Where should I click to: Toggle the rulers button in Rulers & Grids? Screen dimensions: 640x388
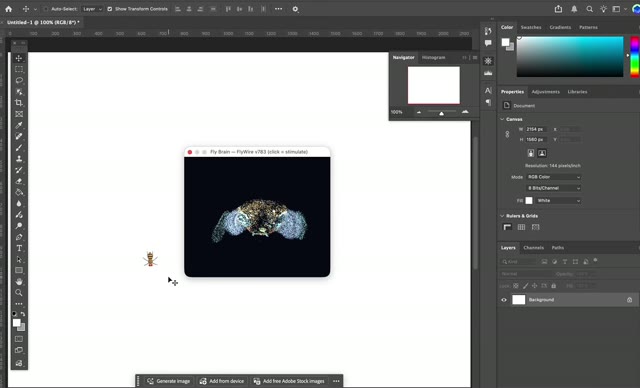point(507,227)
